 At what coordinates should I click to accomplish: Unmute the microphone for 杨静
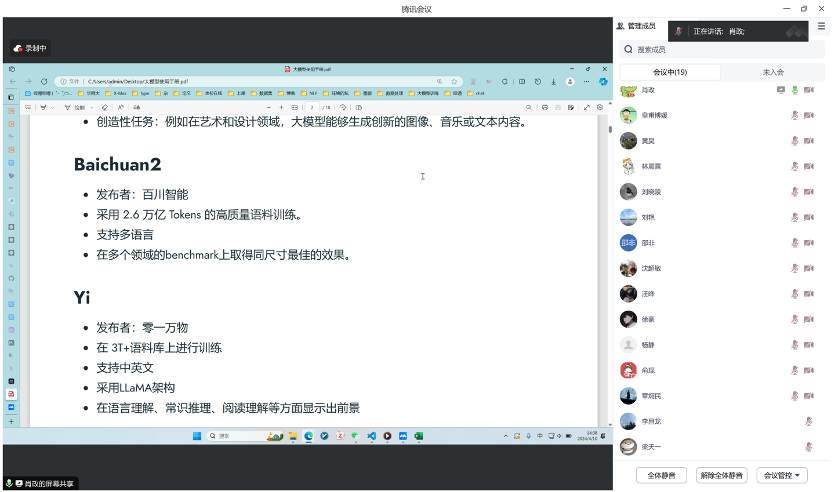click(795, 344)
